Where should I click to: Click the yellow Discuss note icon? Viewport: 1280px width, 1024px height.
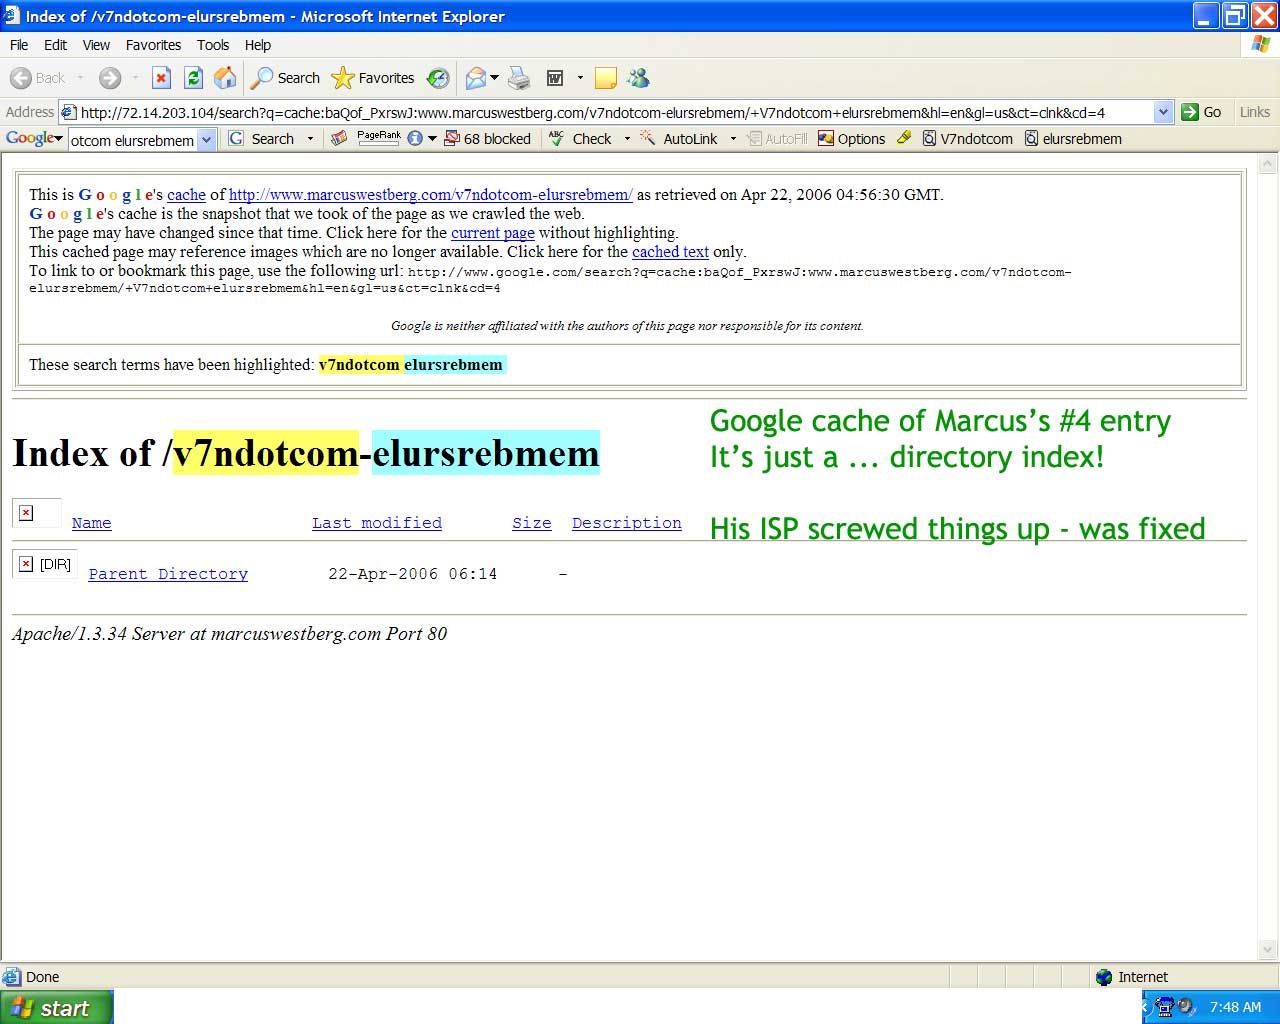coord(605,78)
